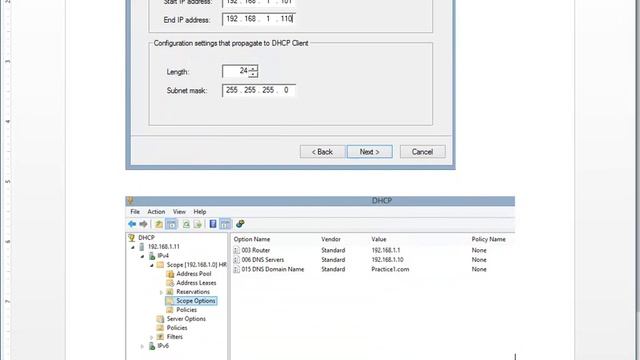The image size is (640, 360).
Task: Select Server Options in the tree
Action: click(186, 319)
